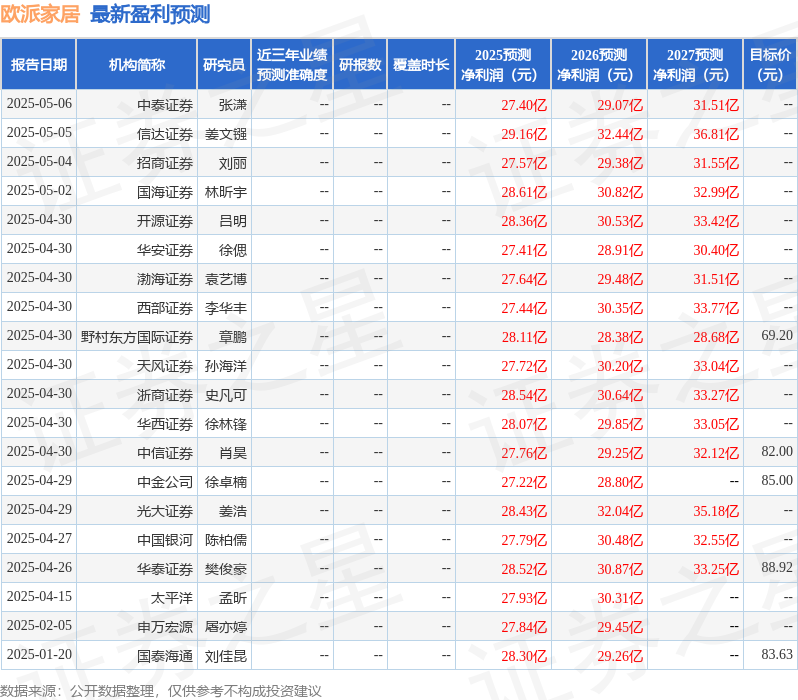Click the 36.81亿 forecast value

point(716,134)
